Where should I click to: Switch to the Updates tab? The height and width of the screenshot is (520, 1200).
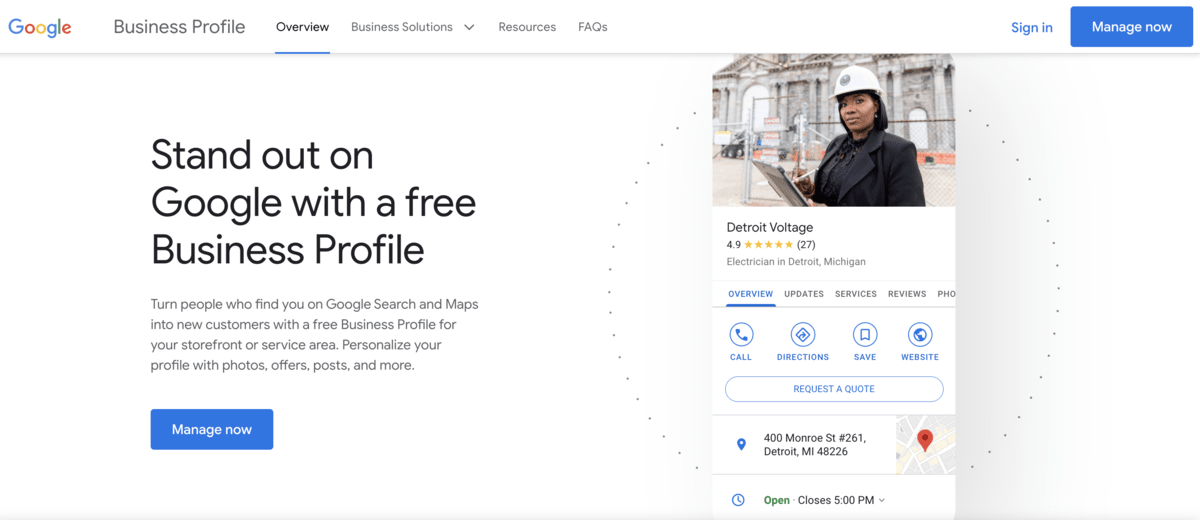(x=804, y=294)
